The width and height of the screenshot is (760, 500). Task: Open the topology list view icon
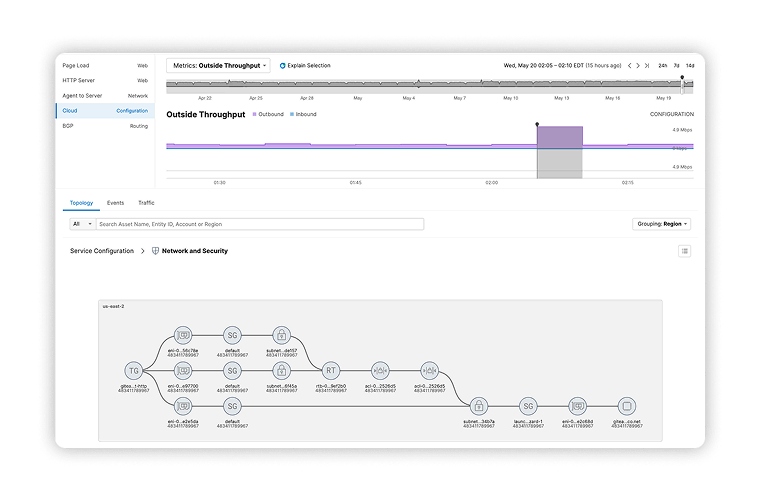click(684, 251)
